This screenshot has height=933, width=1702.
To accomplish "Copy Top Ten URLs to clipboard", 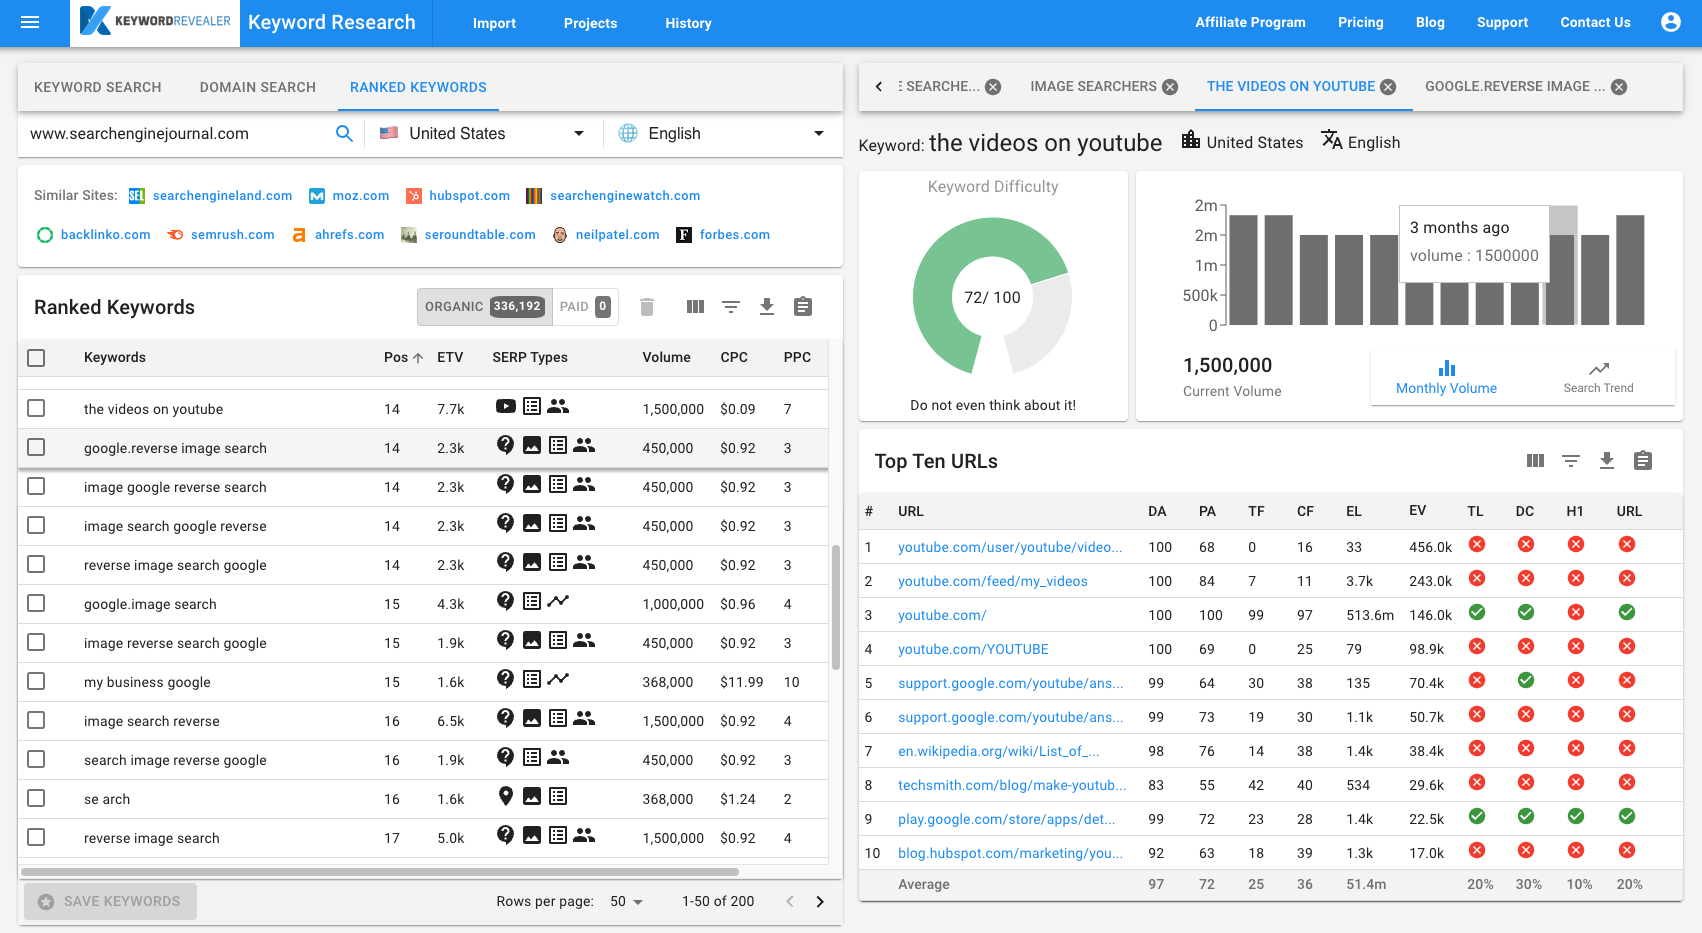I will [x=1643, y=461].
